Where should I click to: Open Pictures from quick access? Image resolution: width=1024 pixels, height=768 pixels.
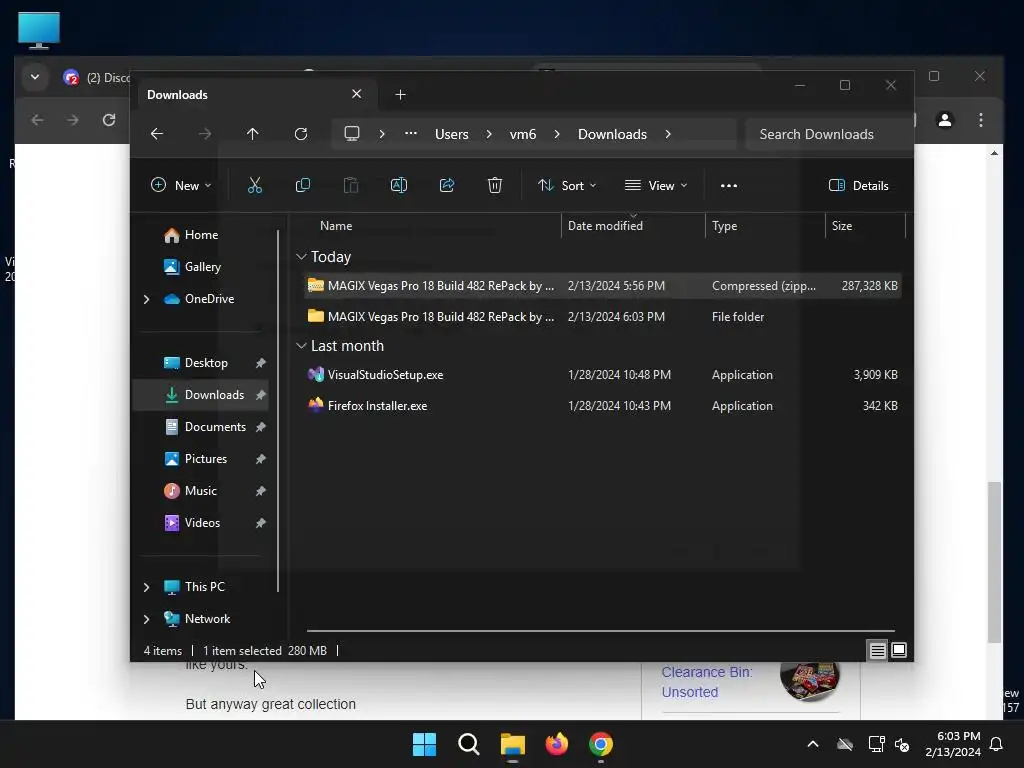[x=204, y=459]
